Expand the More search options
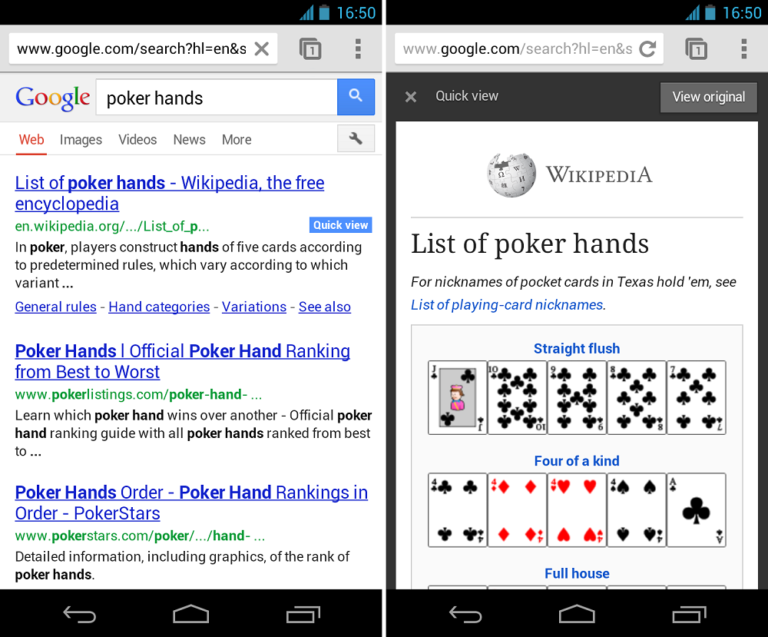768x637 pixels. [x=237, y=140]
